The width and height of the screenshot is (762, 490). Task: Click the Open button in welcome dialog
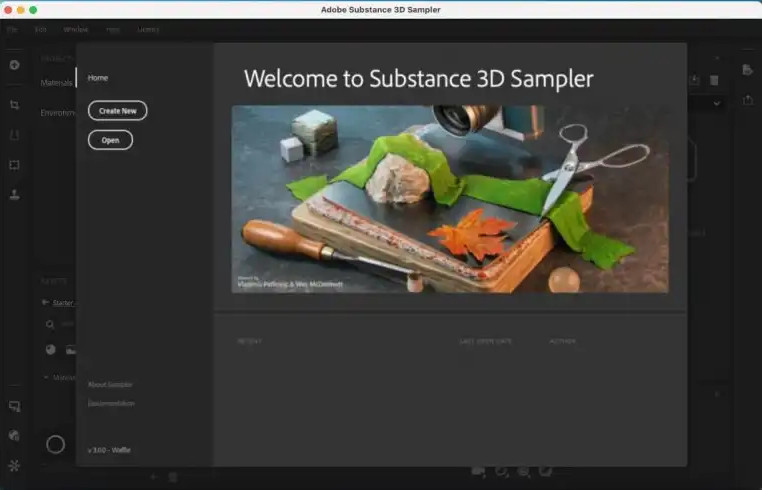110,140
